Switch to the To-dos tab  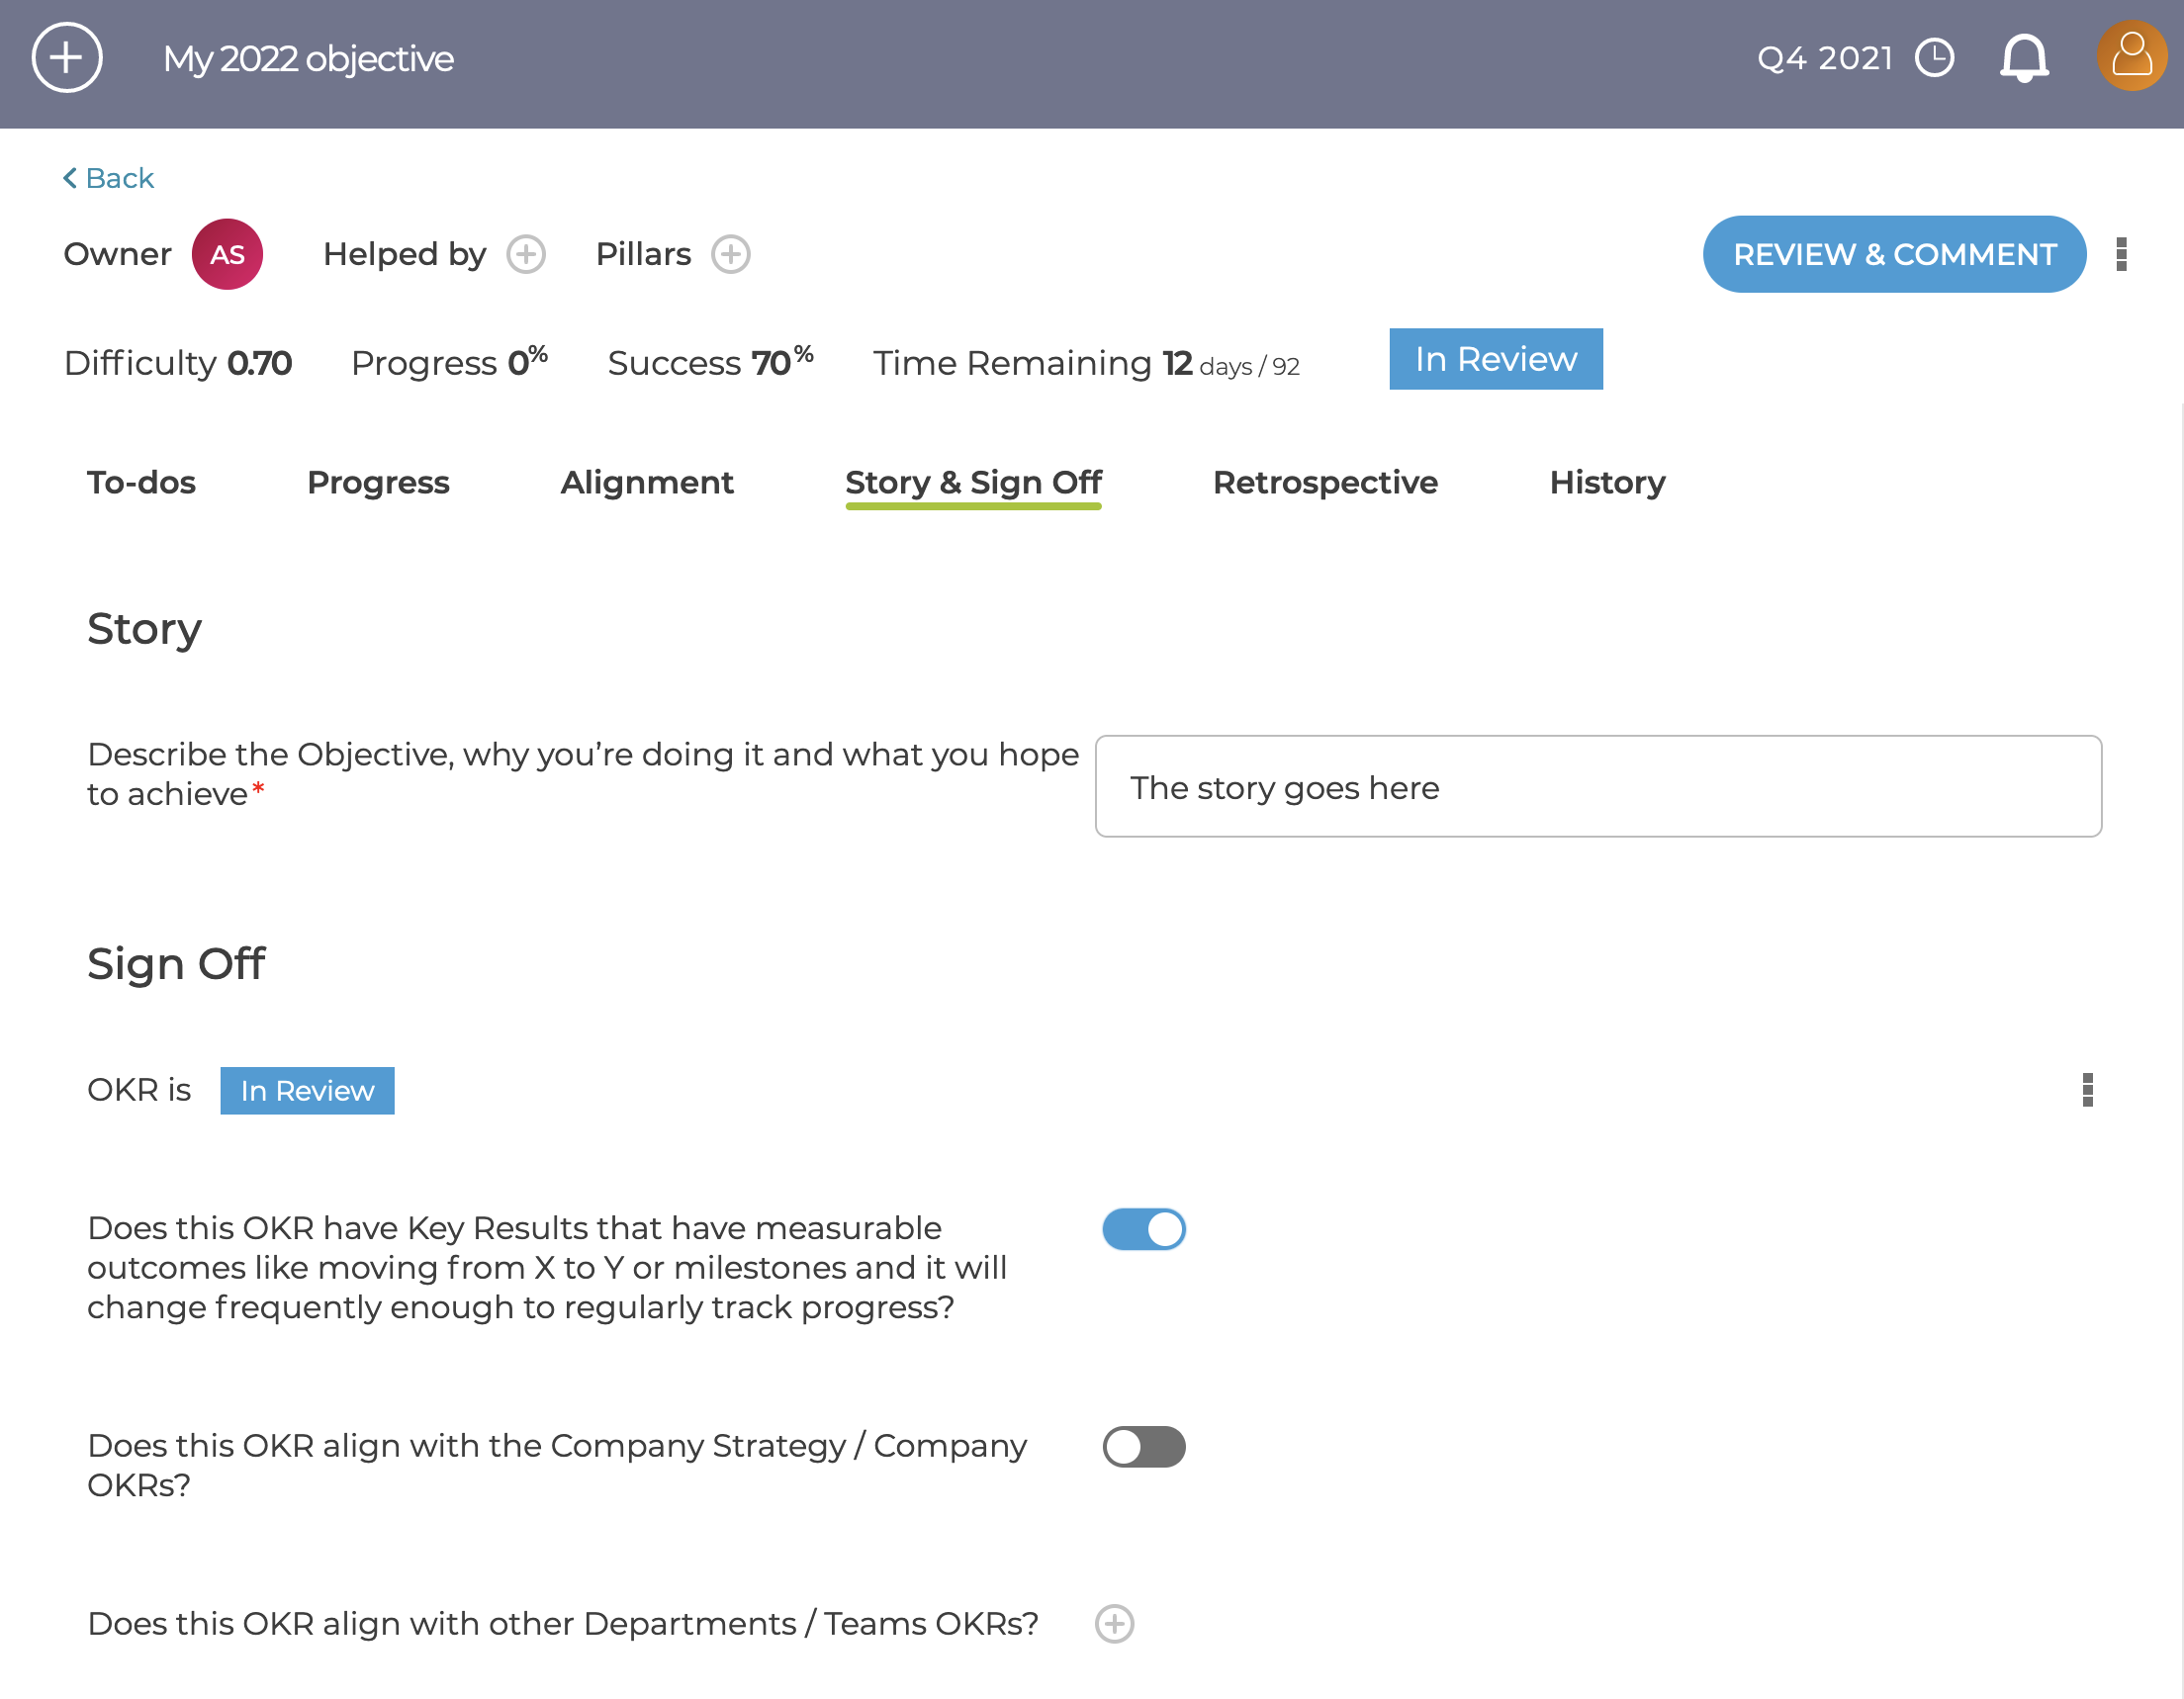pyautogui.click(x=141, y=483)
